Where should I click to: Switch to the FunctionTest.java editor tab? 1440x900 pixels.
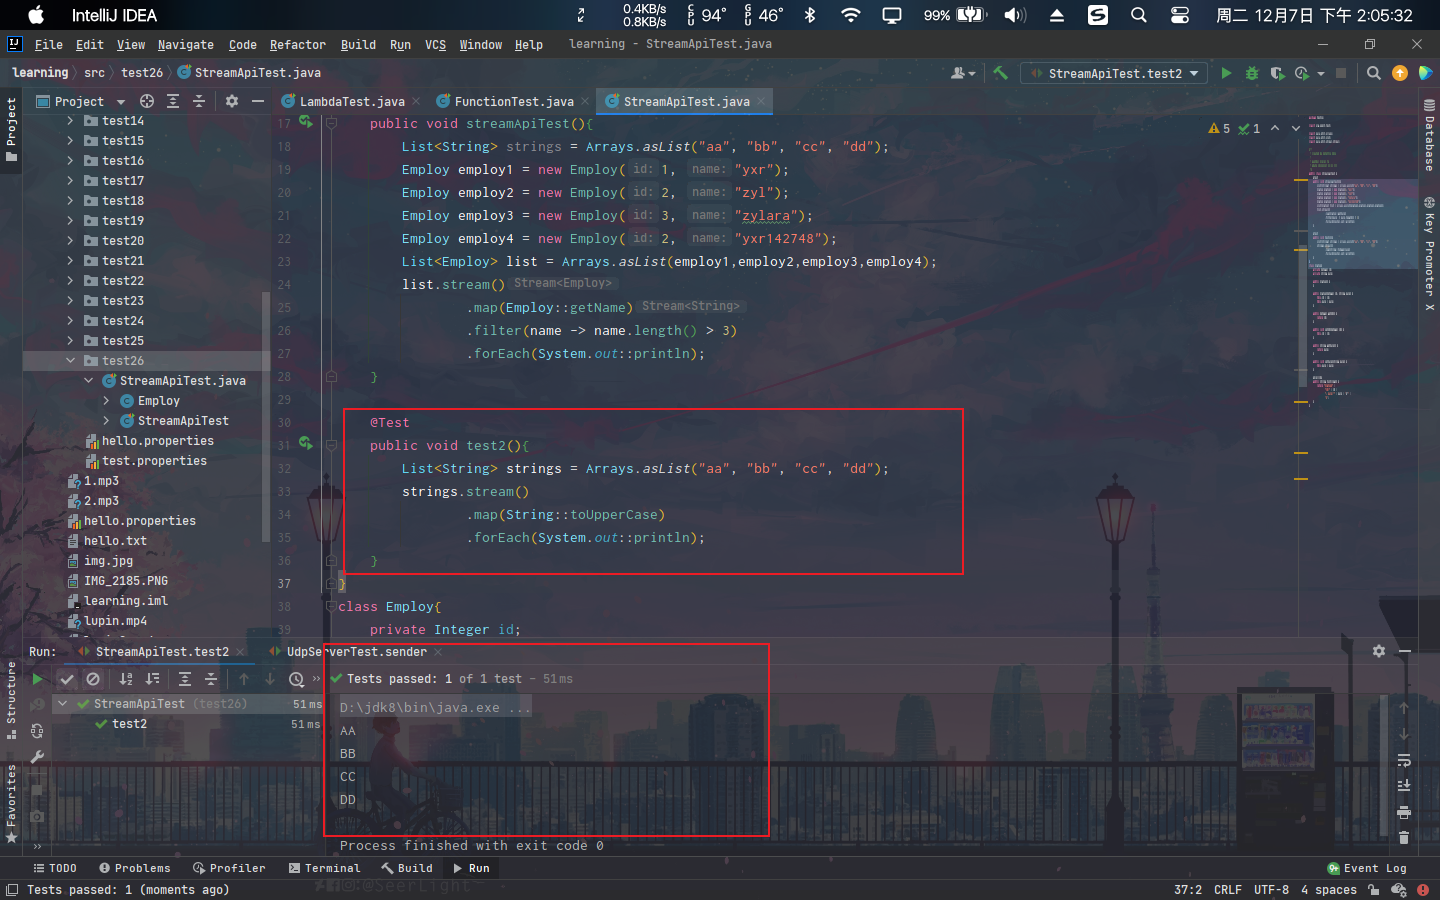(x=513, y=101)
